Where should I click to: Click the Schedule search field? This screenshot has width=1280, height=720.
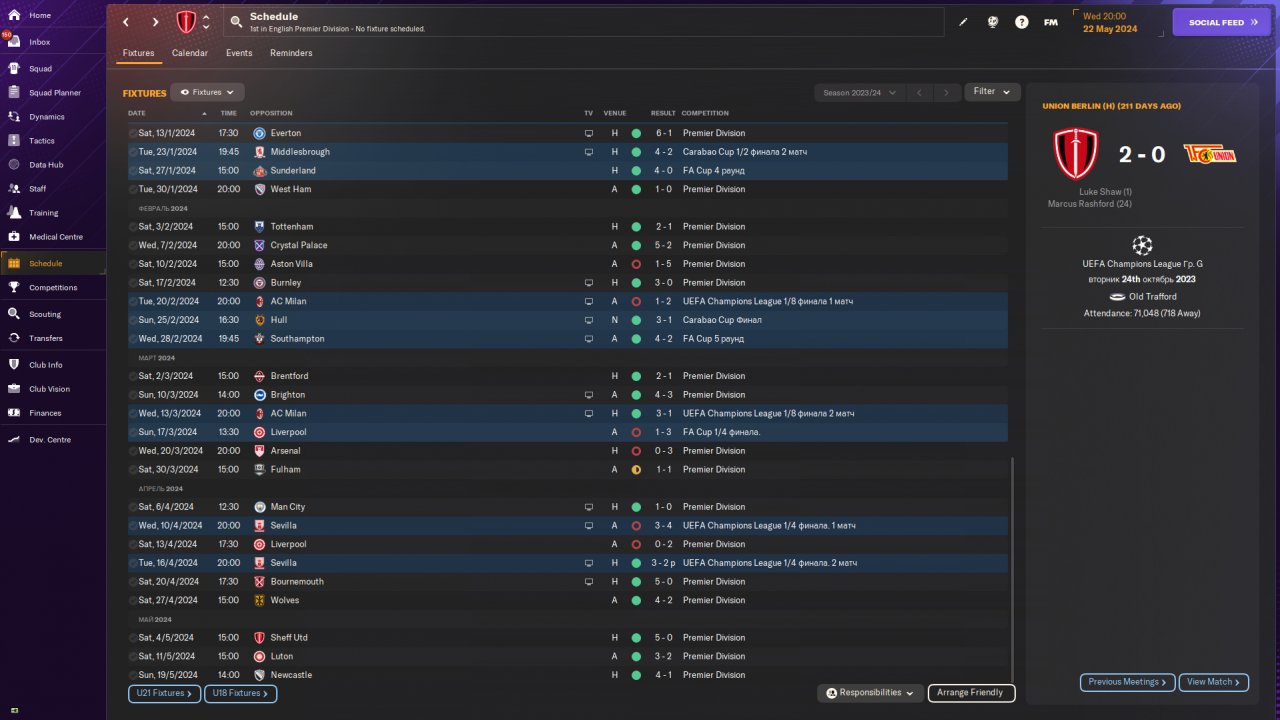click(x=584, y=22)
